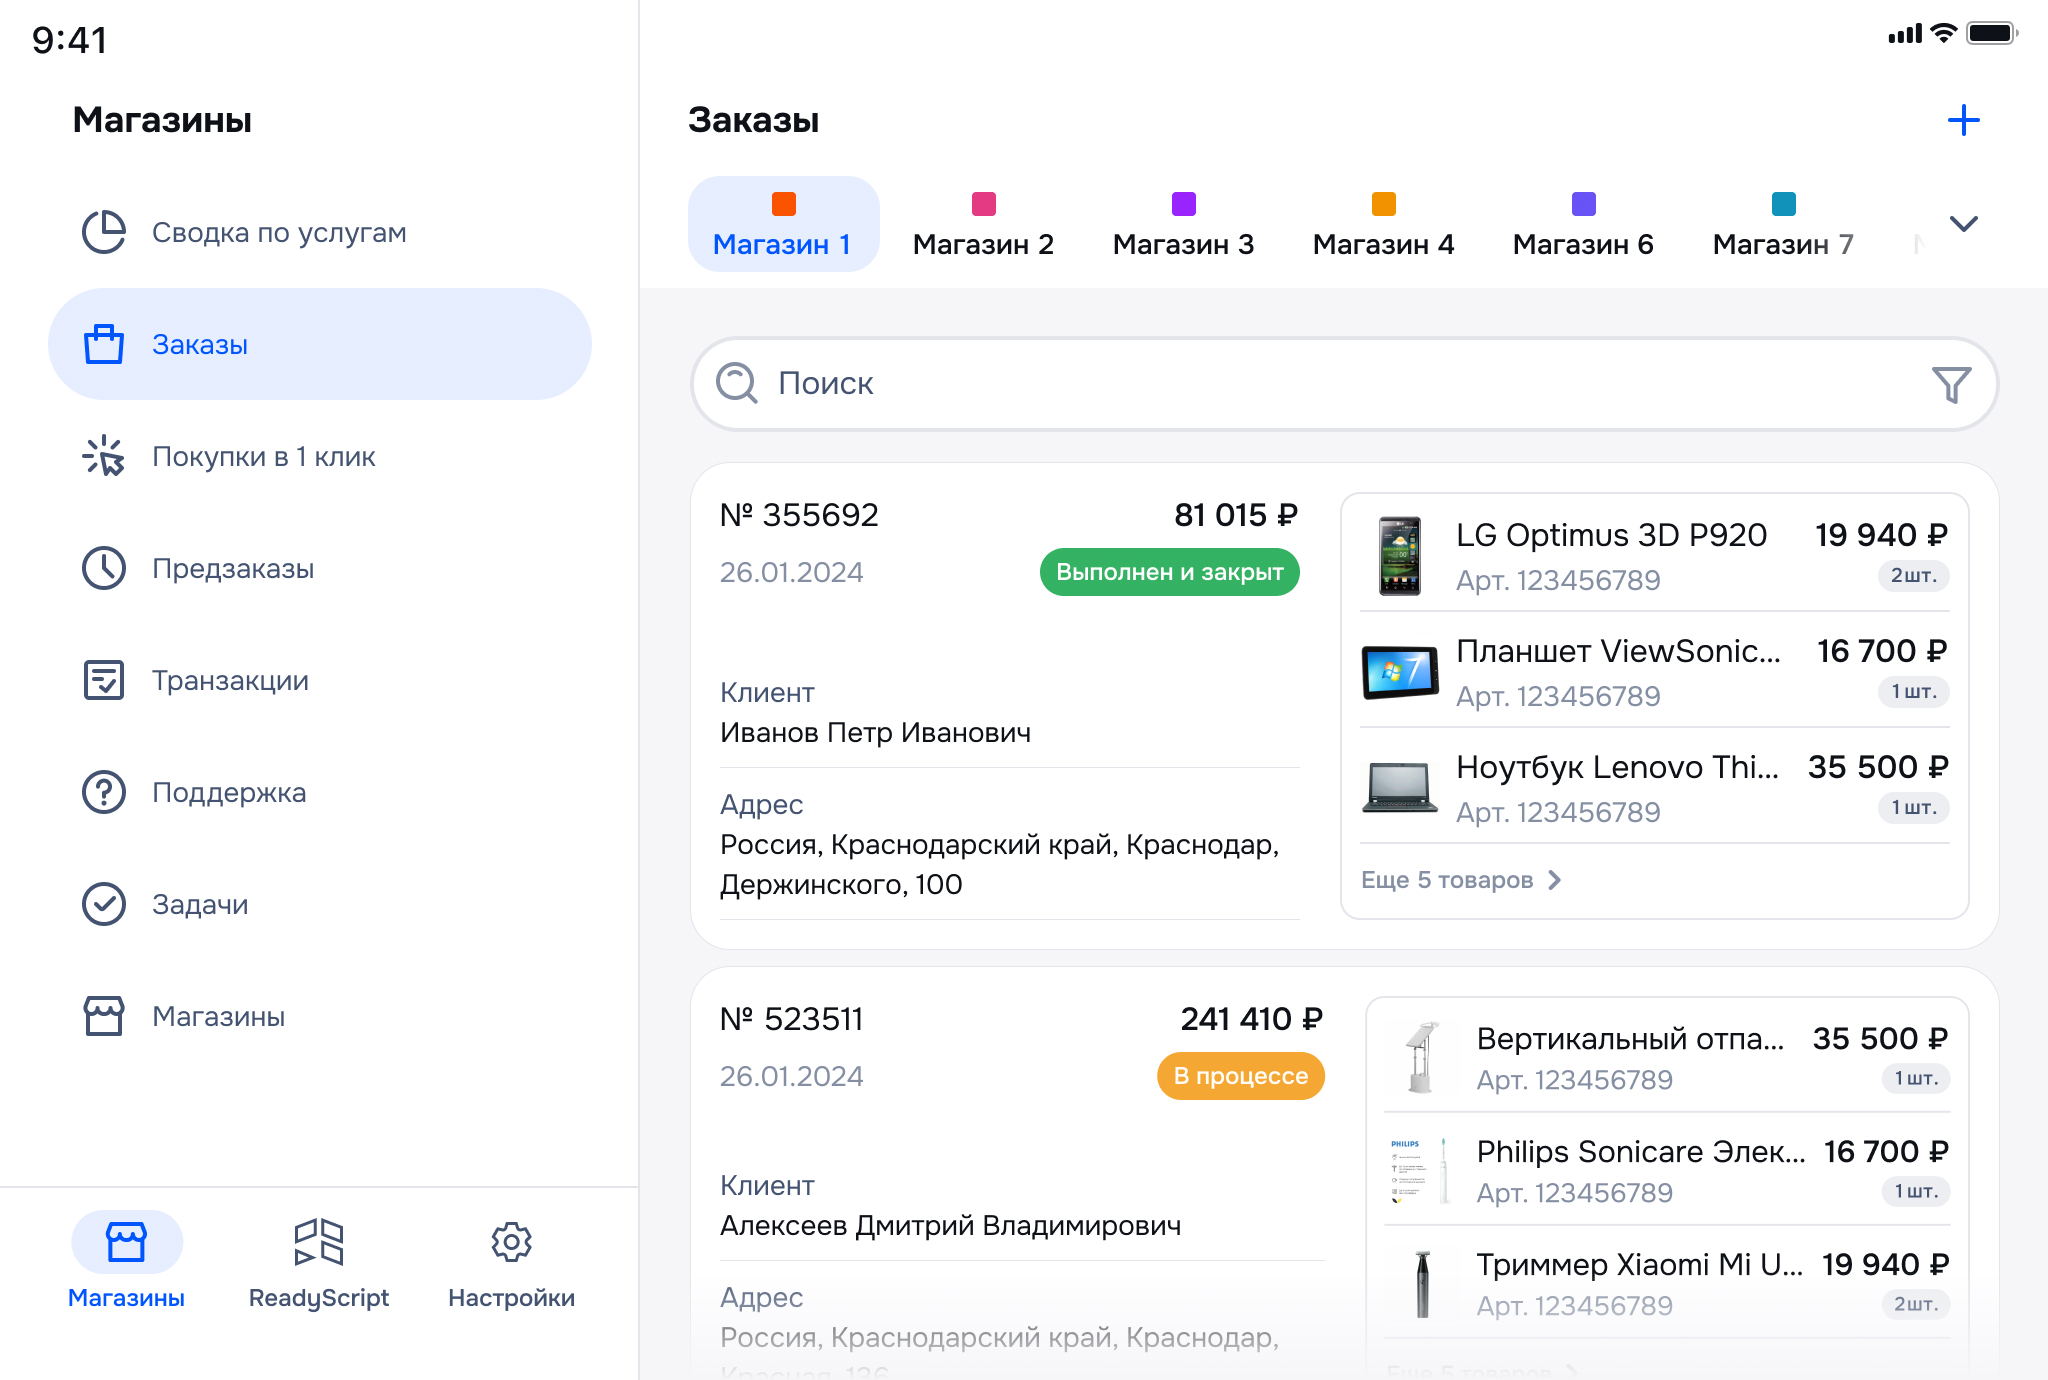The width and height of the screenshot is (2048, 1380).
Task: Tap the ReadyScript logo icon in bottom bar
Action: (319, 1242)
